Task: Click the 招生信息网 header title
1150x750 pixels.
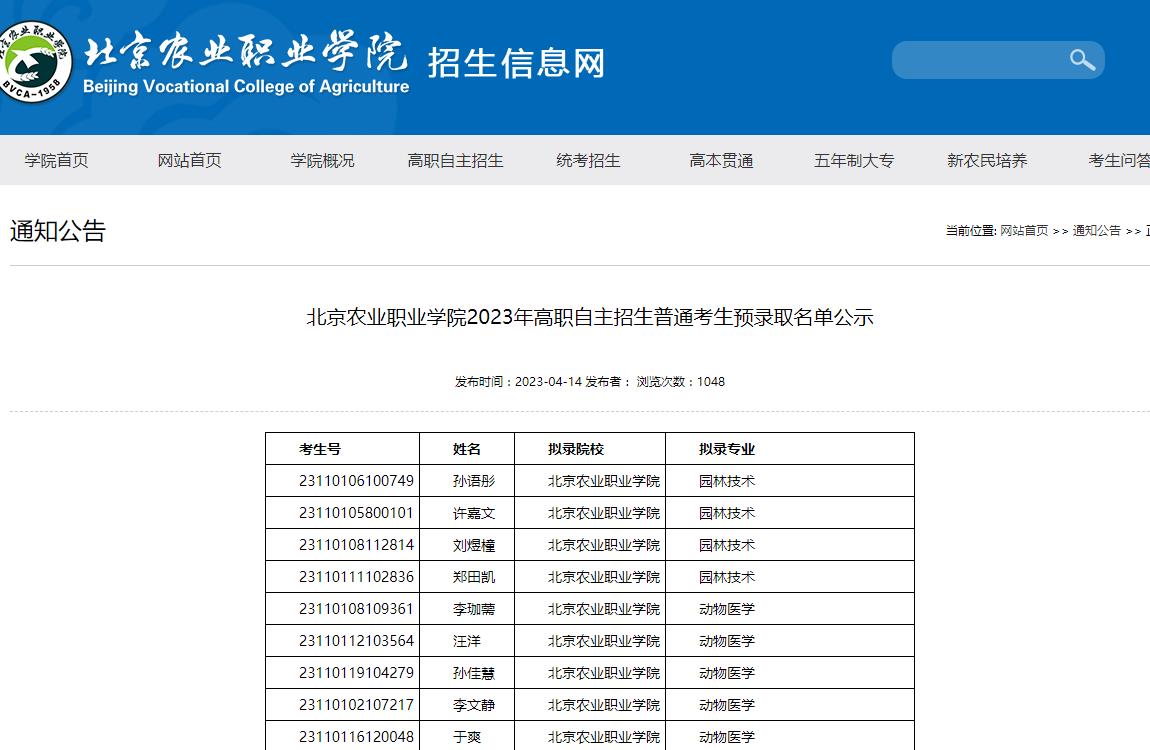Action: pyautogui.click(x=516, y=62)
